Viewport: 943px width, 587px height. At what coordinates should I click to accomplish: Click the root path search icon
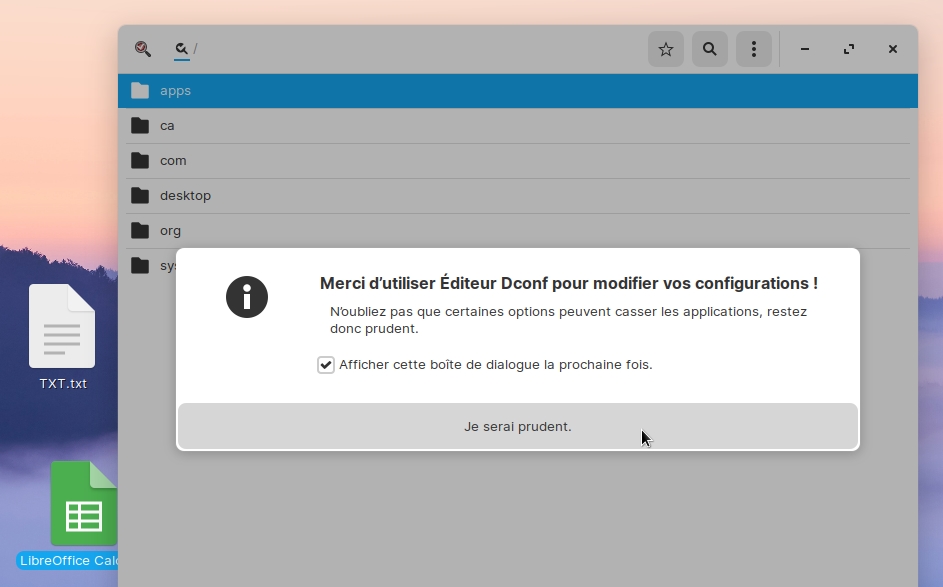[x=182, y=49]
